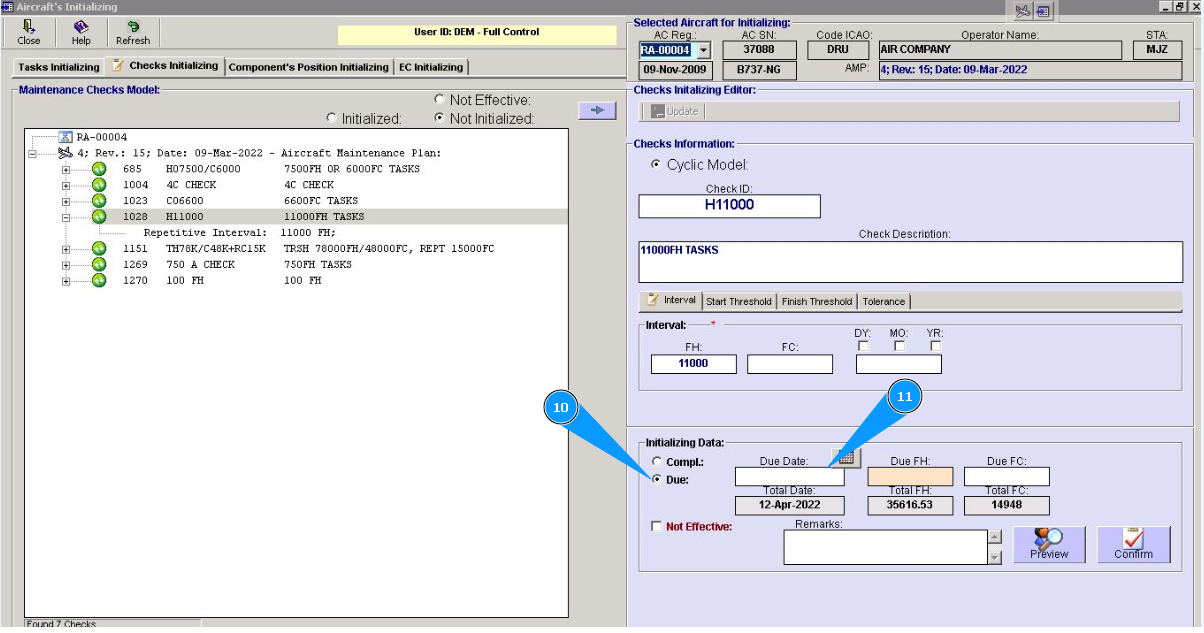Open Help from the toolbar
This screenshot has width=1204, height=633.
(81, 32)
